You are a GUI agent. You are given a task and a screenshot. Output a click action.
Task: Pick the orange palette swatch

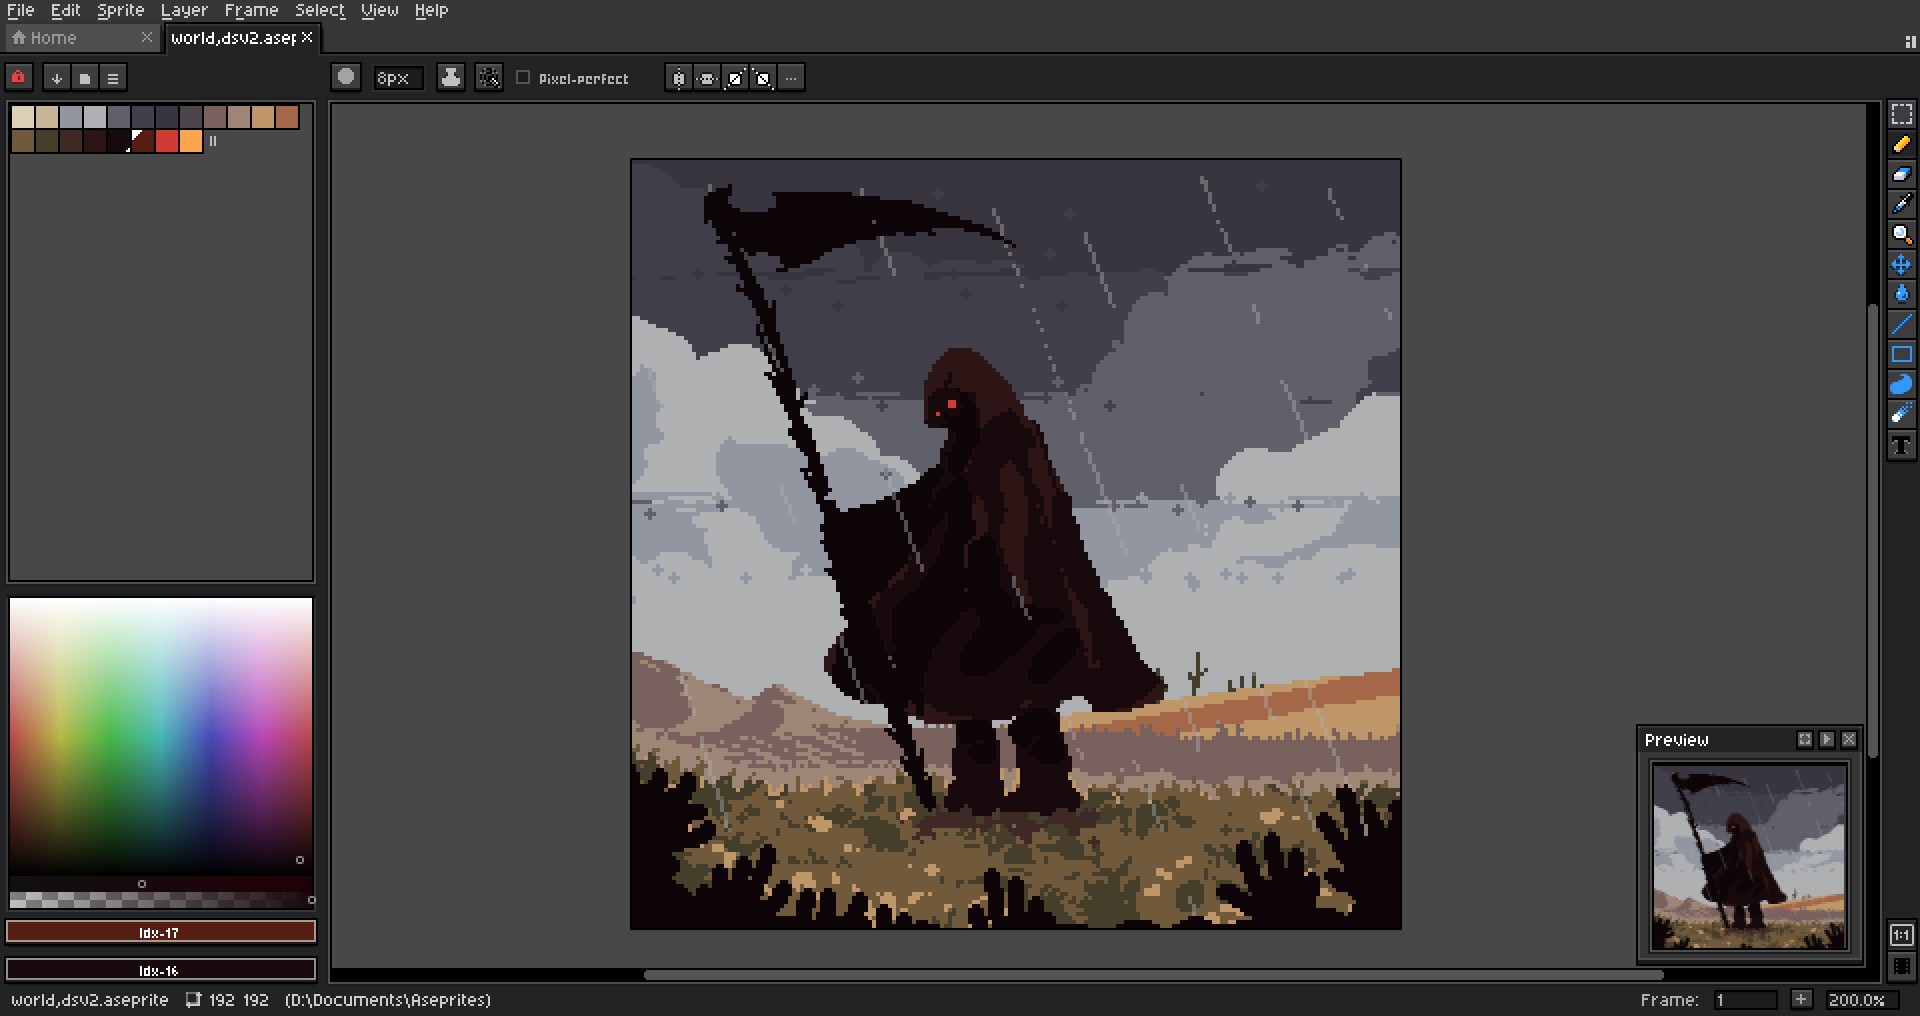tap(191, 141)
